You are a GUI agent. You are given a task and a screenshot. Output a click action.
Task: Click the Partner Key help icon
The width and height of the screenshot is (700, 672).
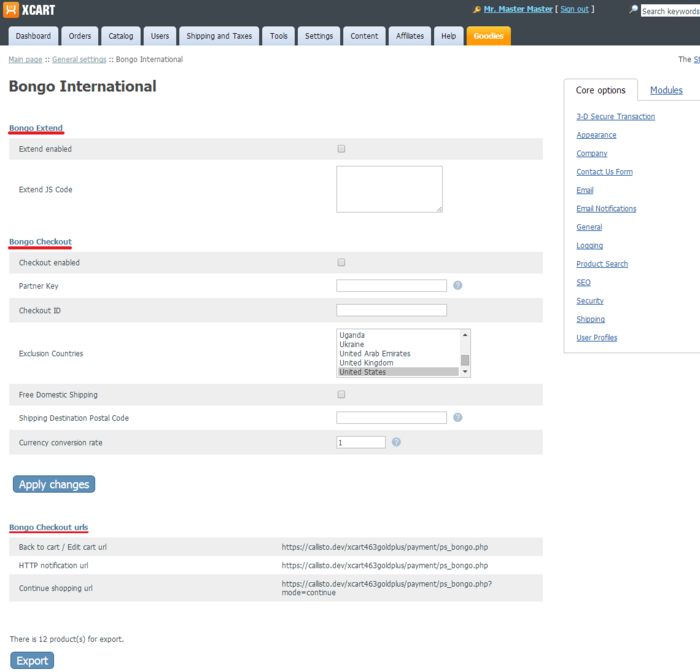(457, 286)
